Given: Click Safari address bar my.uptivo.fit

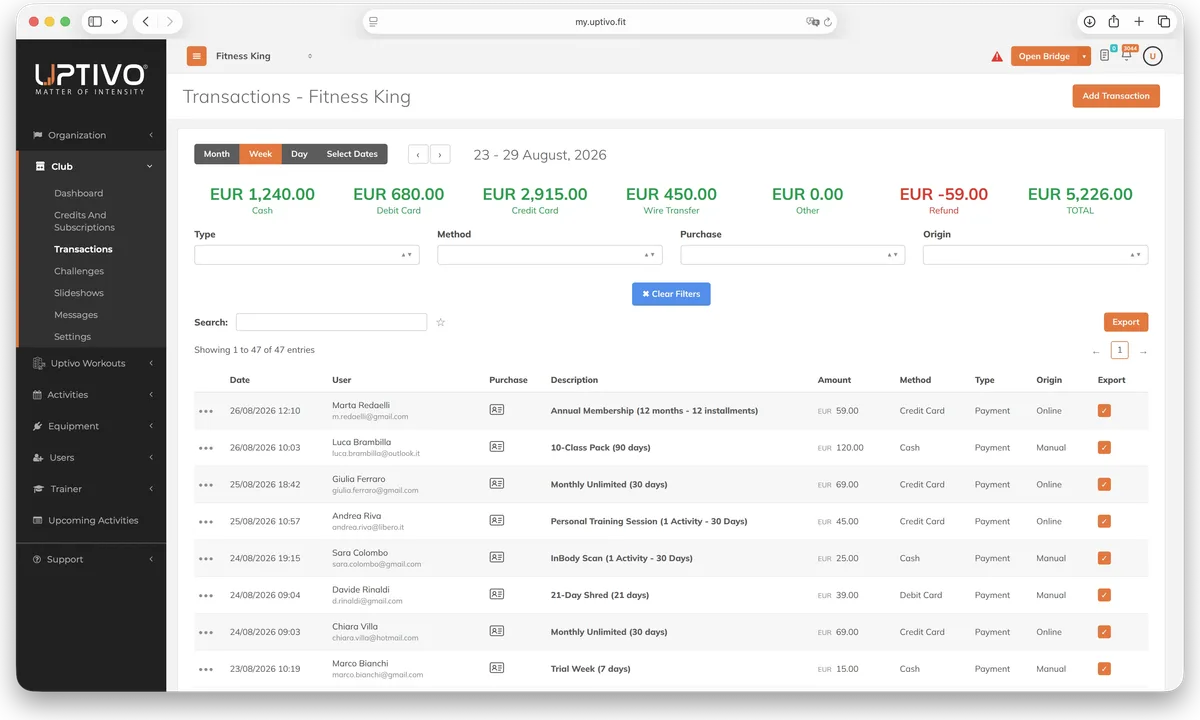Looking at the screenshot, I should pyautogui.click(x=600, y=21).
